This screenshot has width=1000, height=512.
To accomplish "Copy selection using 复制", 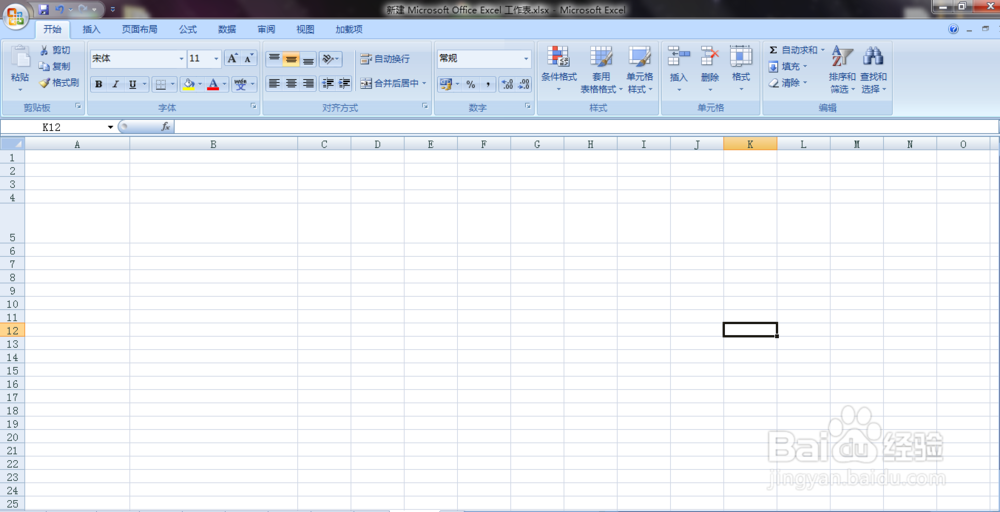I will click(55, 66).
